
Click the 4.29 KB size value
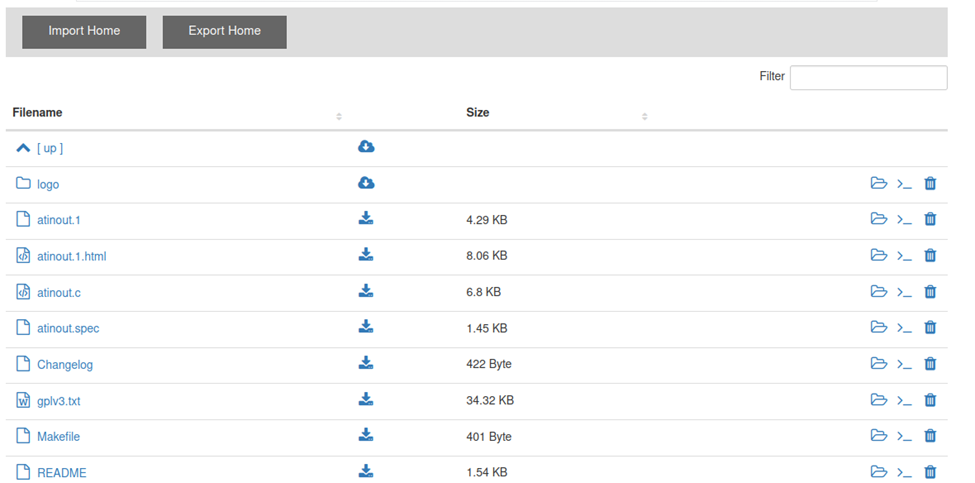click(x=487, y=219)
